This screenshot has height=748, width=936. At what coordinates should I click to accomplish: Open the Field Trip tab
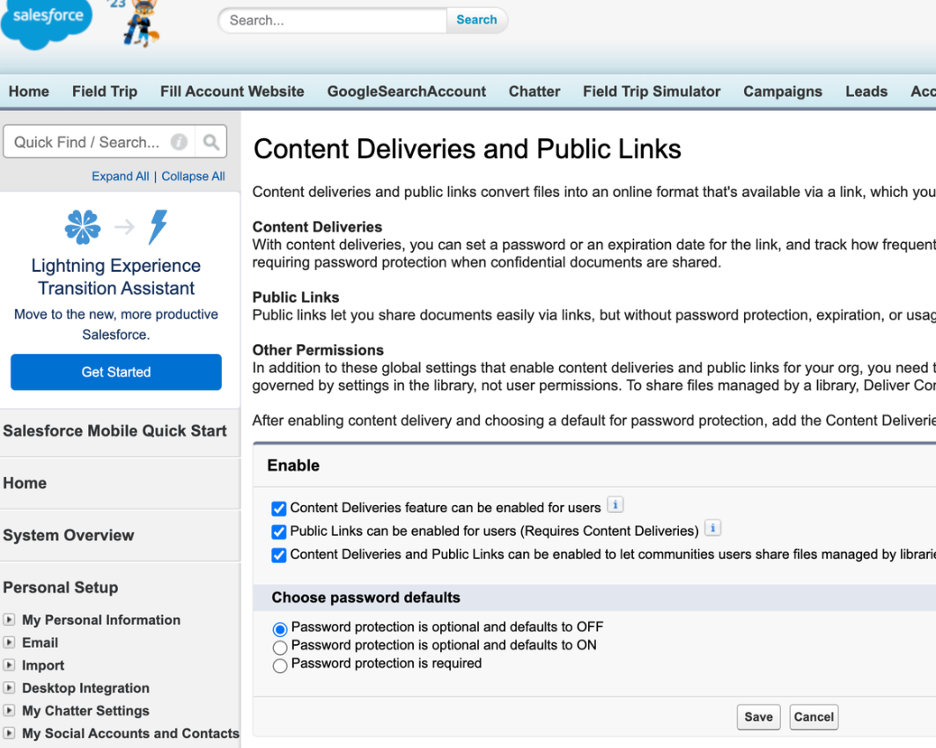(104, 91)
